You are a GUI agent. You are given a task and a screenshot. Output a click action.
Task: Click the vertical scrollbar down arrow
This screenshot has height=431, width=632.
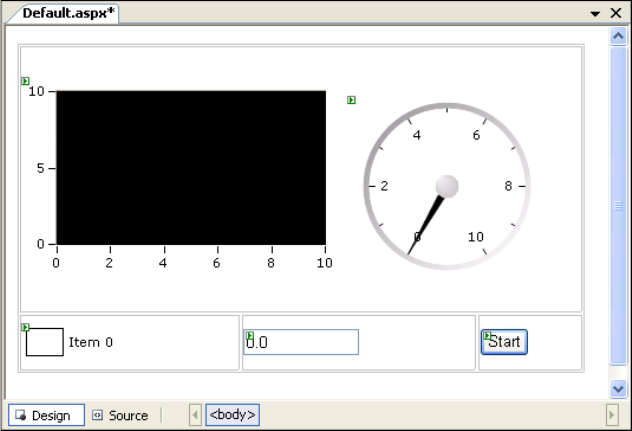pos(618,389)
